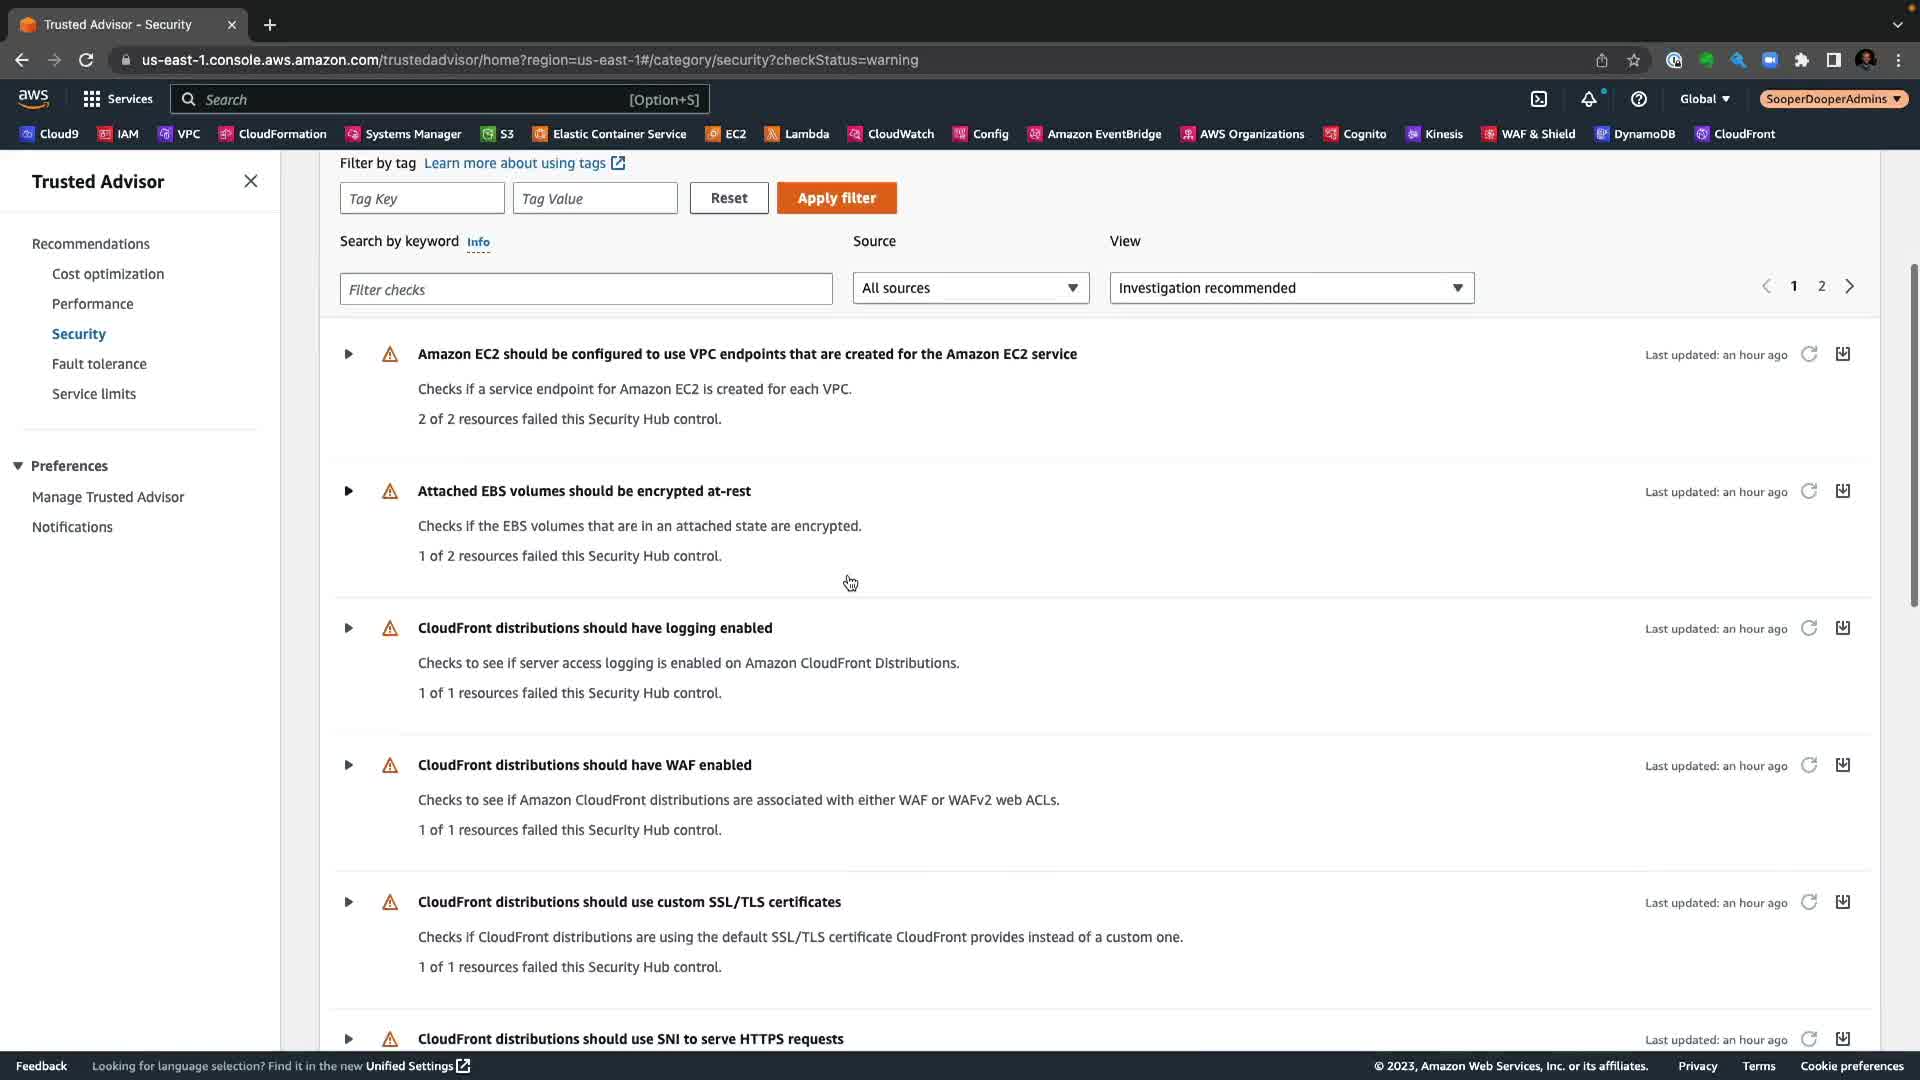Collapse the Preferences section
The image size is (1920, 1080).
point(18,466)
